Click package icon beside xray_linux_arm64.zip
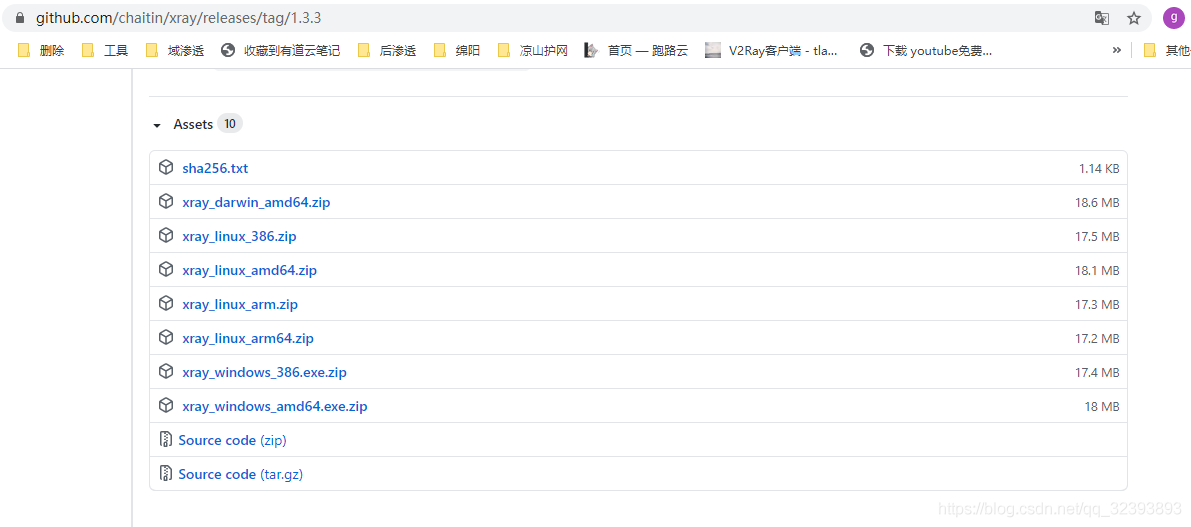Viewport: 1191px width, 527px height. click(x=166, y=337)
